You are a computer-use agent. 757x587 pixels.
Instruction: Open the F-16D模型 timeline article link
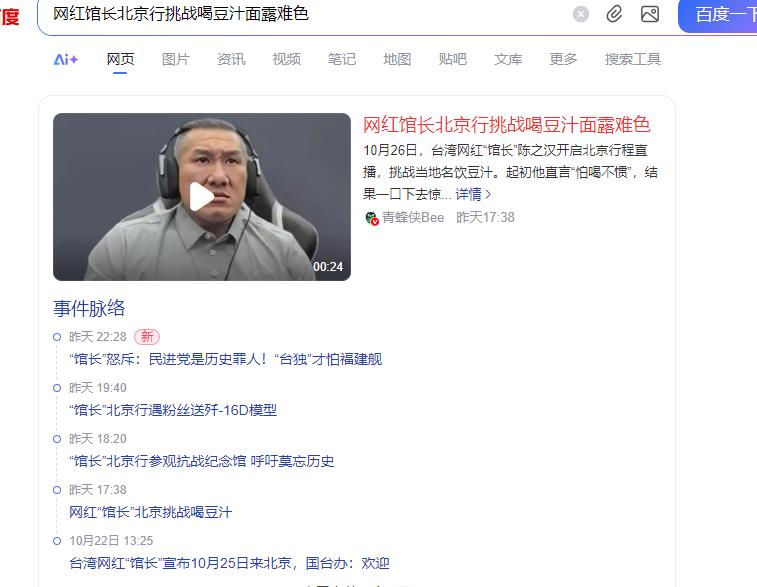coord(173,410)
